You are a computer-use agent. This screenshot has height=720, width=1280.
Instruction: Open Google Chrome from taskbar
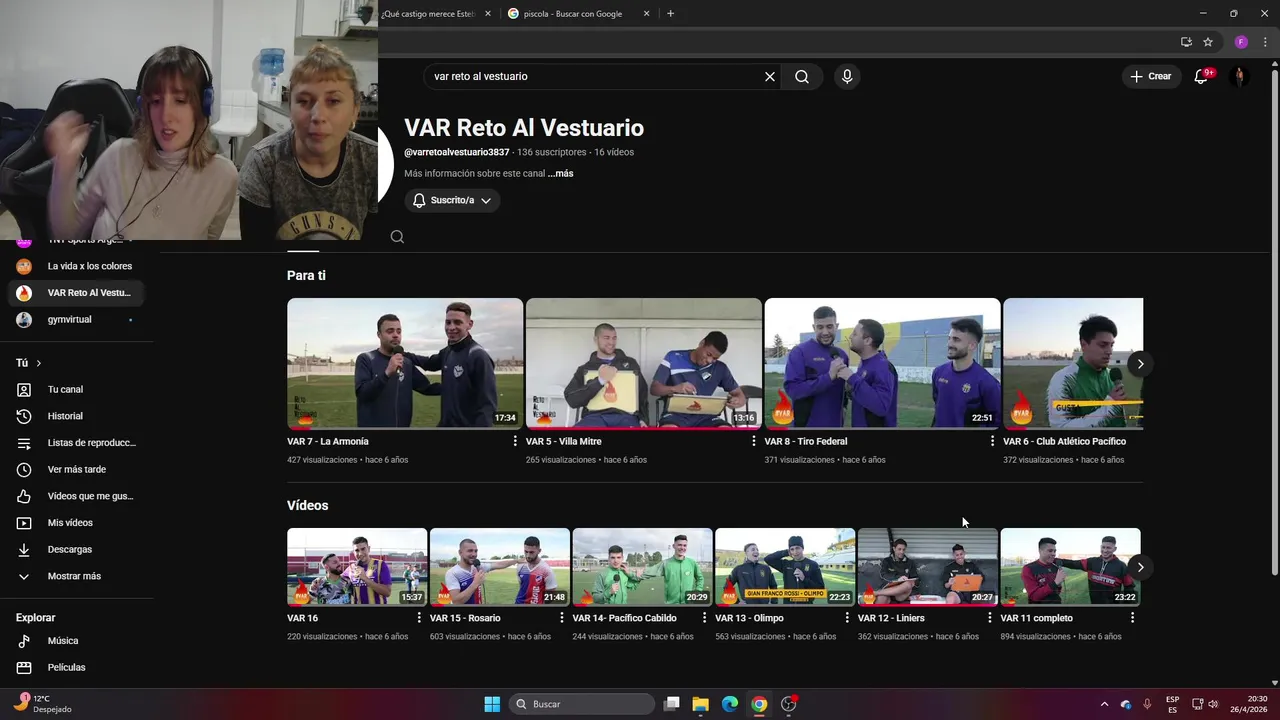(759, 704)
